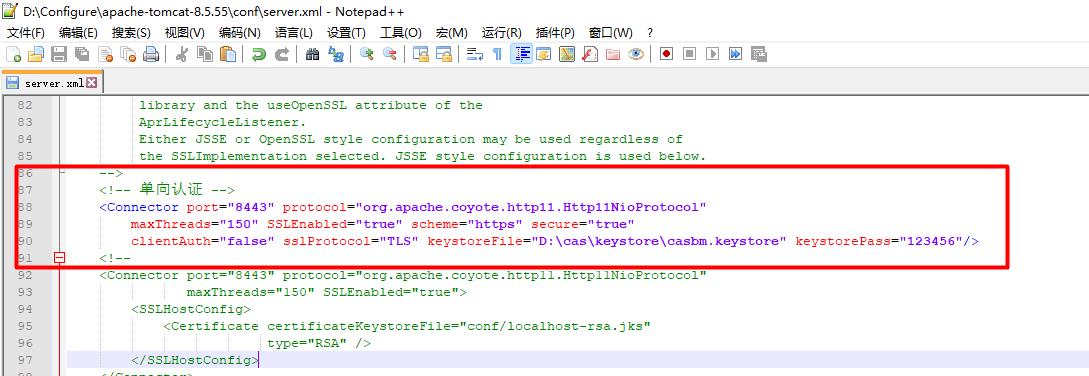The image size is (1089, 376).
Task: Click certificateKeystoreFile="conf/localhost-rsa.jks" text
Action: 458,326
